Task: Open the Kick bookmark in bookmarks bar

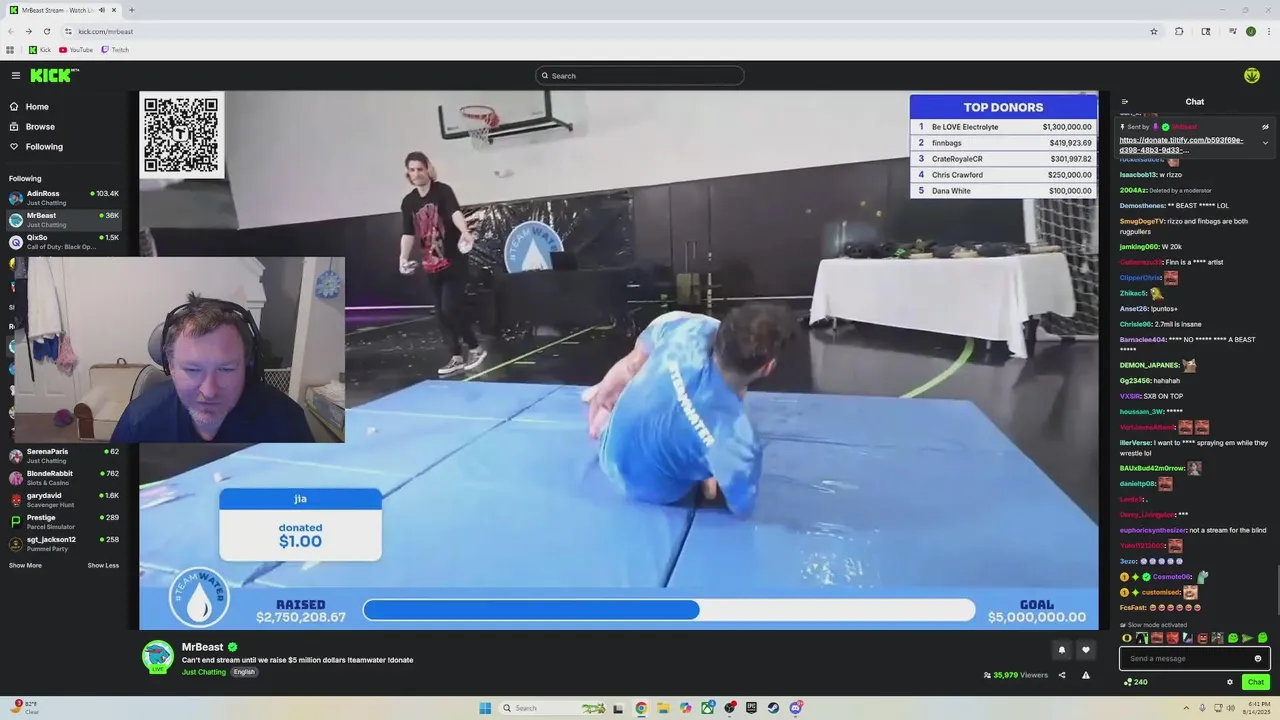Action: (40, 50)
